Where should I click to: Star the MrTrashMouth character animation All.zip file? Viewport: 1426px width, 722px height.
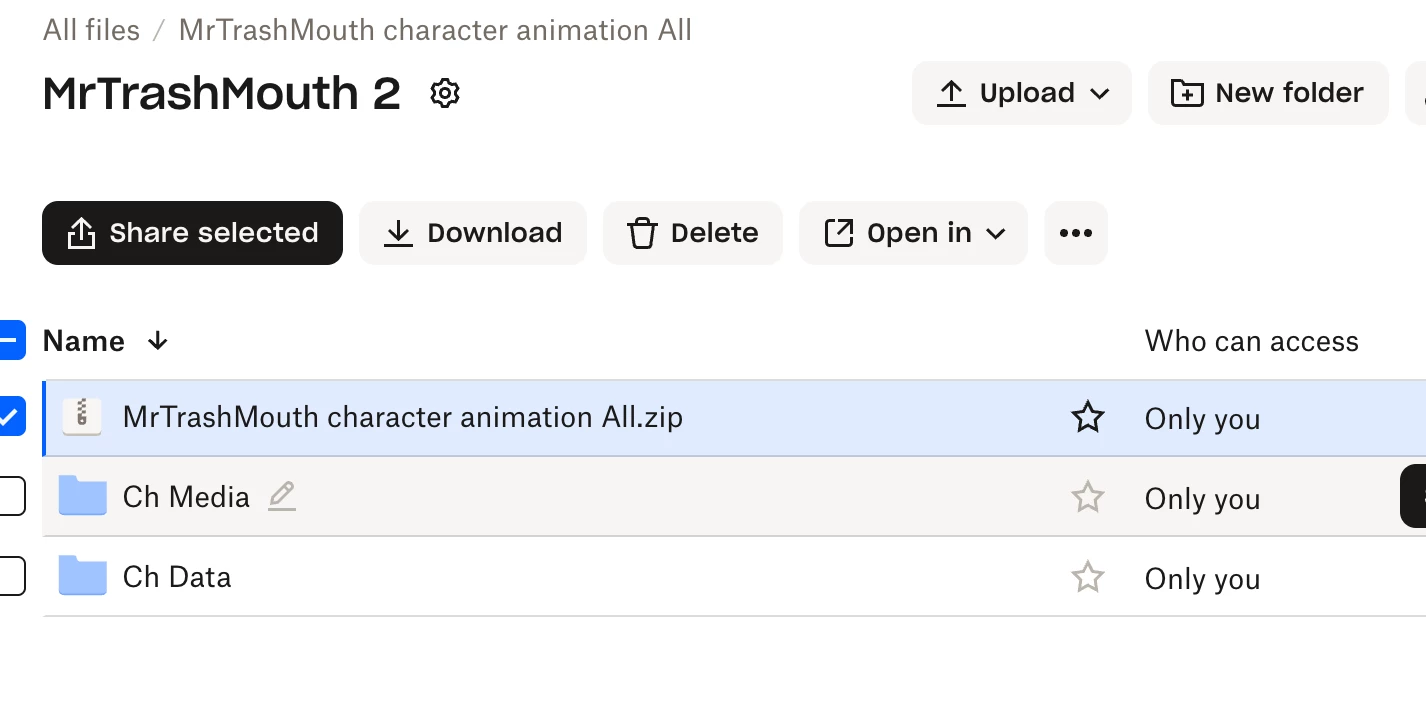click(1087, 417)
